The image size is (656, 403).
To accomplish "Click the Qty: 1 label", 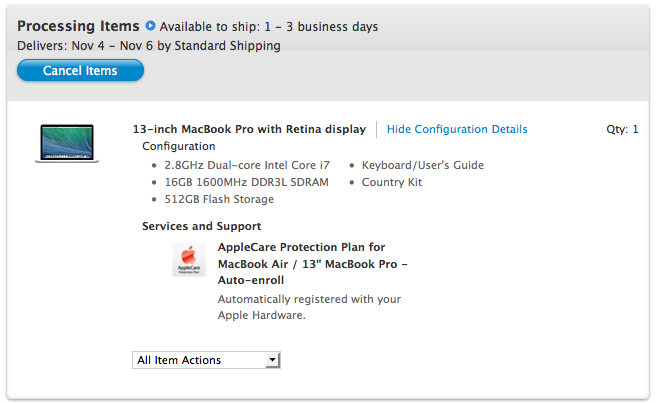I will click(622, 129).
